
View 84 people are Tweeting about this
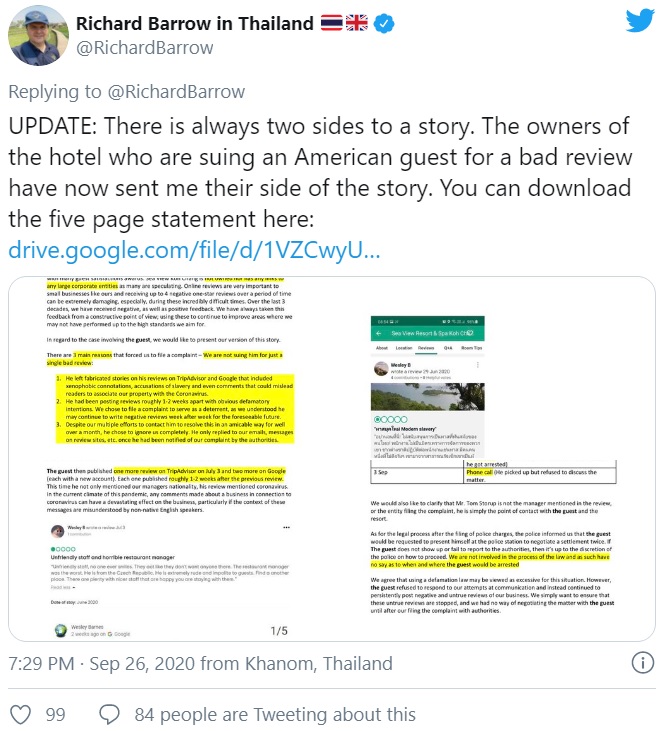tap(275, 715)
